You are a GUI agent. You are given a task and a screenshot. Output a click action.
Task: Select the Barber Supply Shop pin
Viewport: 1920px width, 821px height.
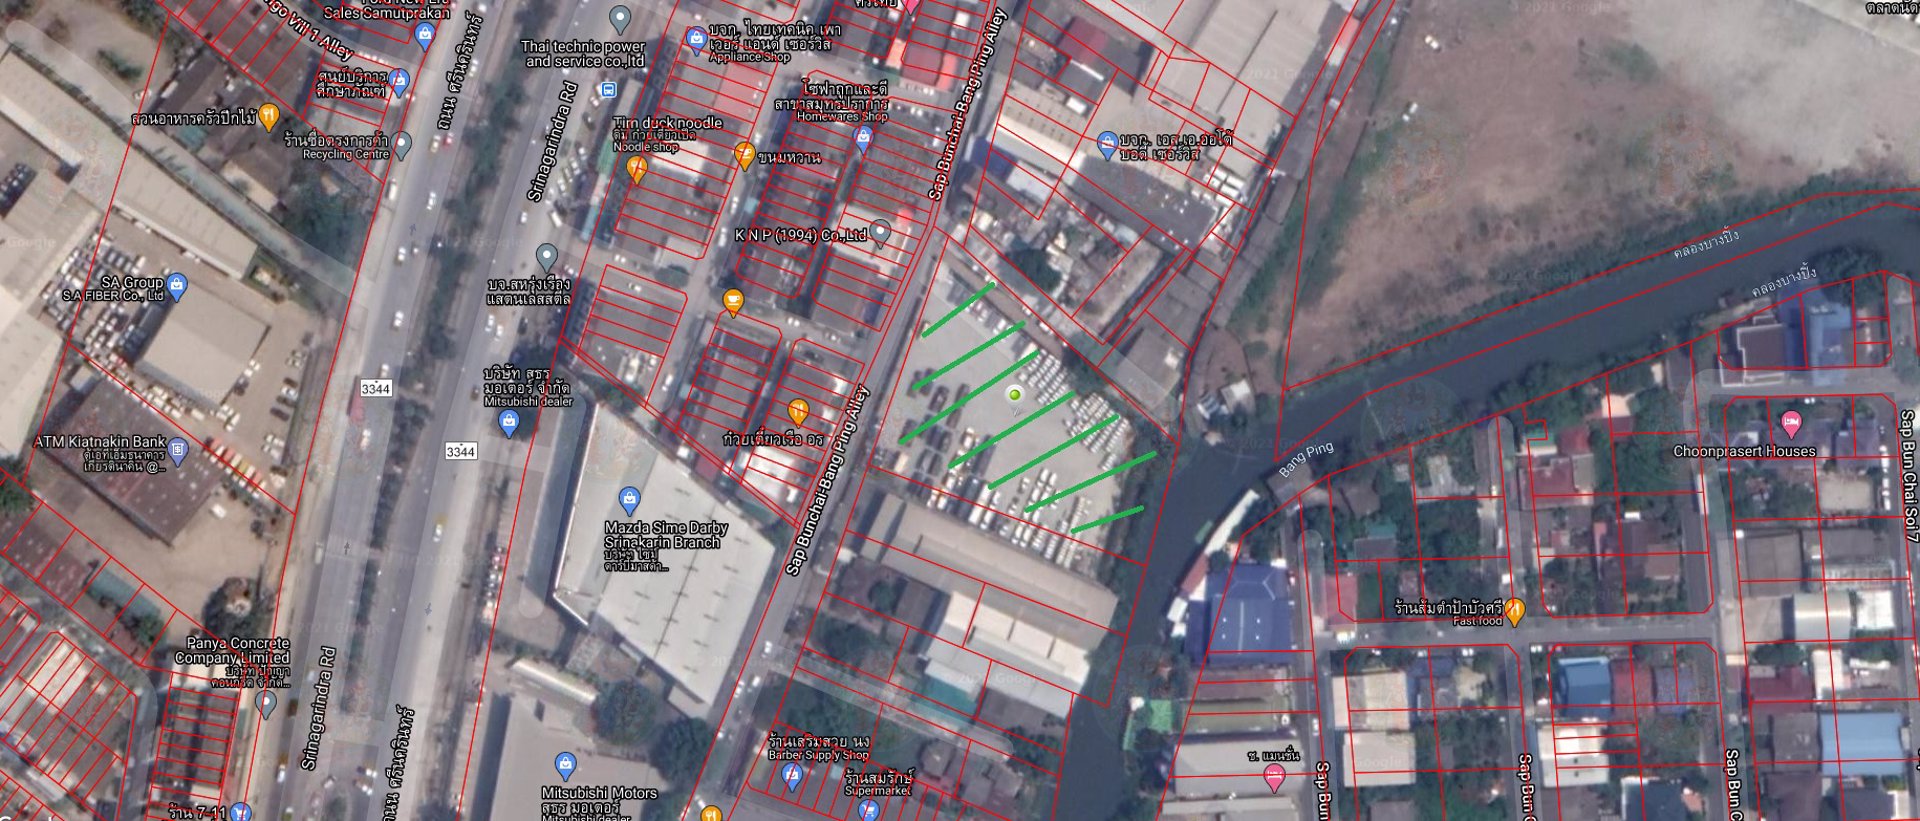[792, 777]
